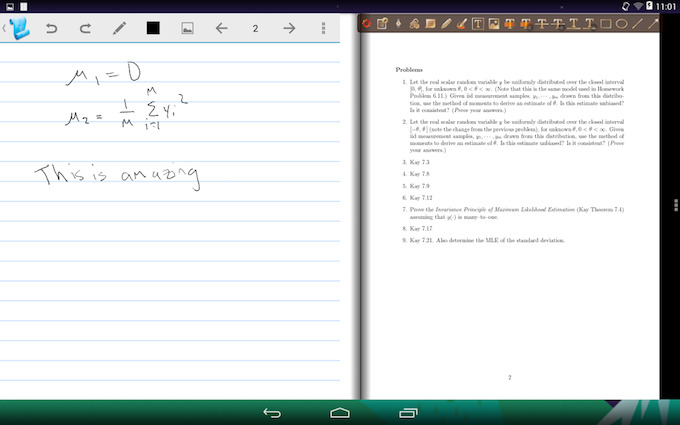The width and height of the screenshot is (680, 425).
Task: Select the pen drawing tool
Action: 119,28
